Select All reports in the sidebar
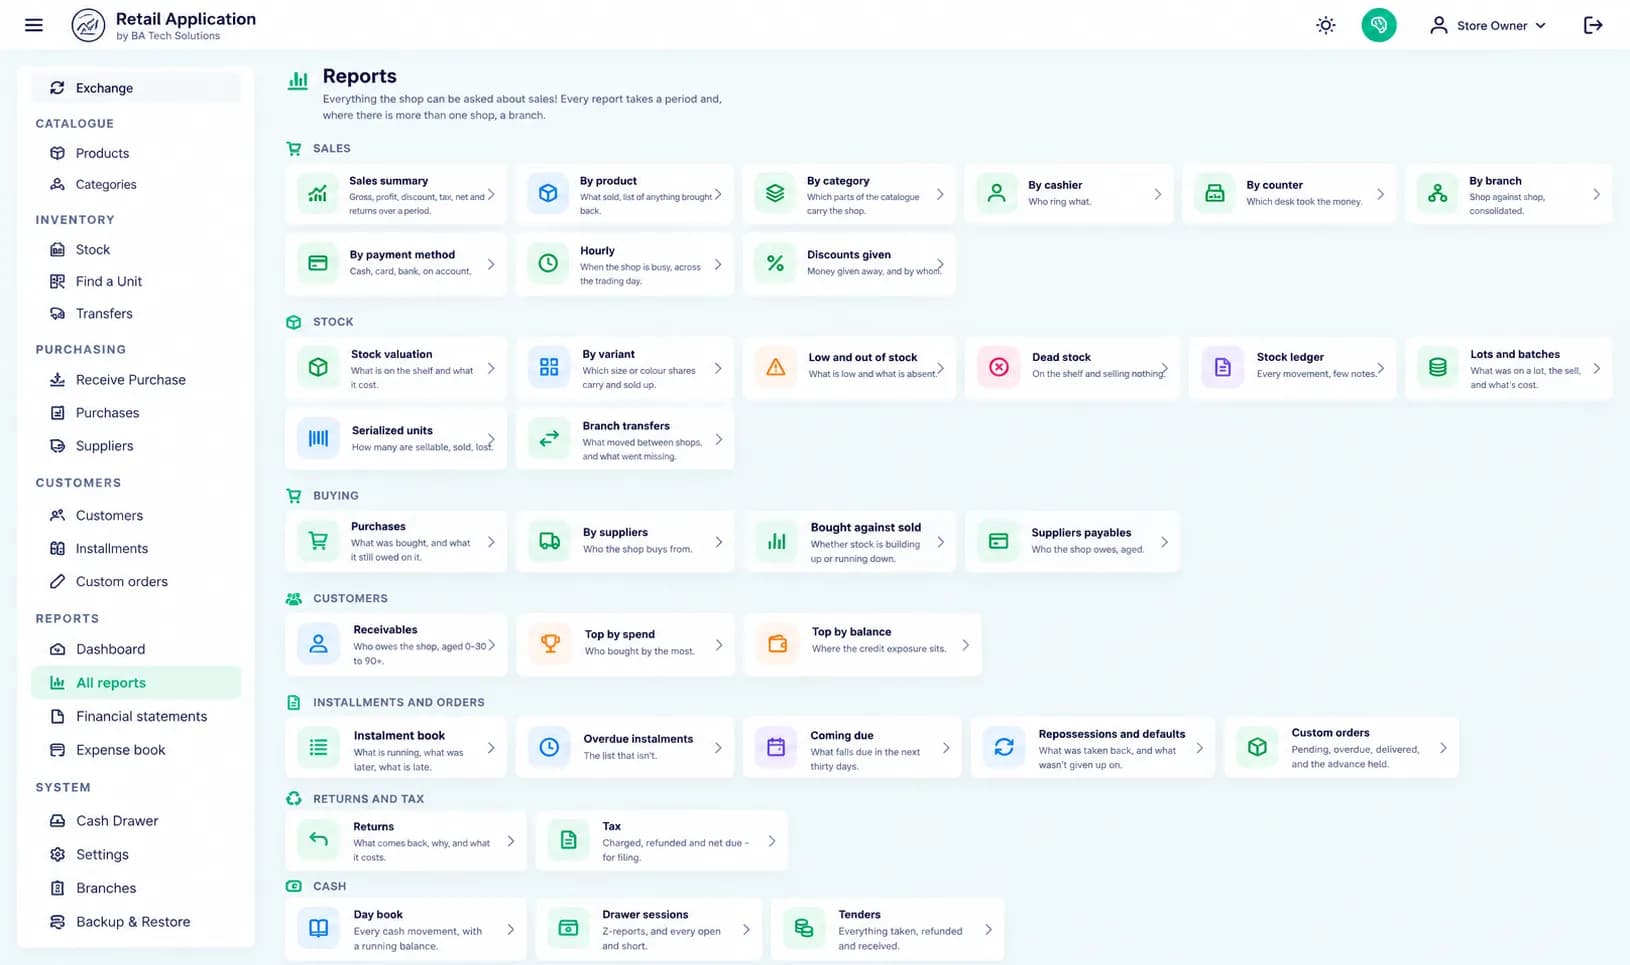Image resolution: width=1630 pixels, height=965 pixels. tap(136, 683)
